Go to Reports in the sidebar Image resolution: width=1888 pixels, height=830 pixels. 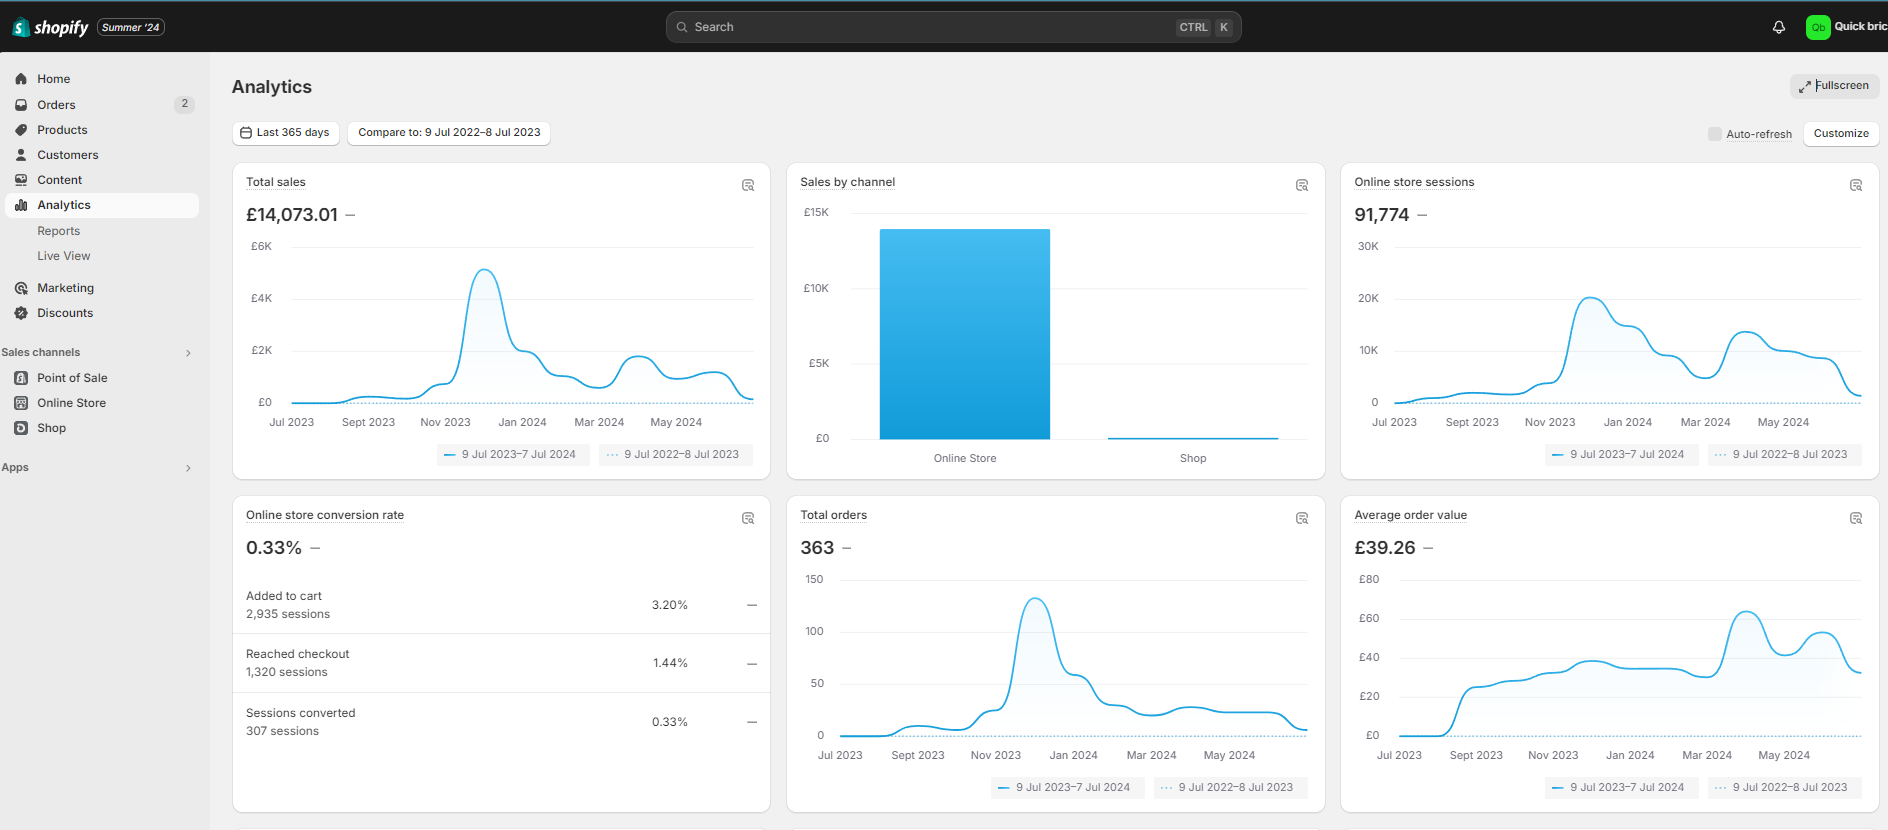click(58, 231)
